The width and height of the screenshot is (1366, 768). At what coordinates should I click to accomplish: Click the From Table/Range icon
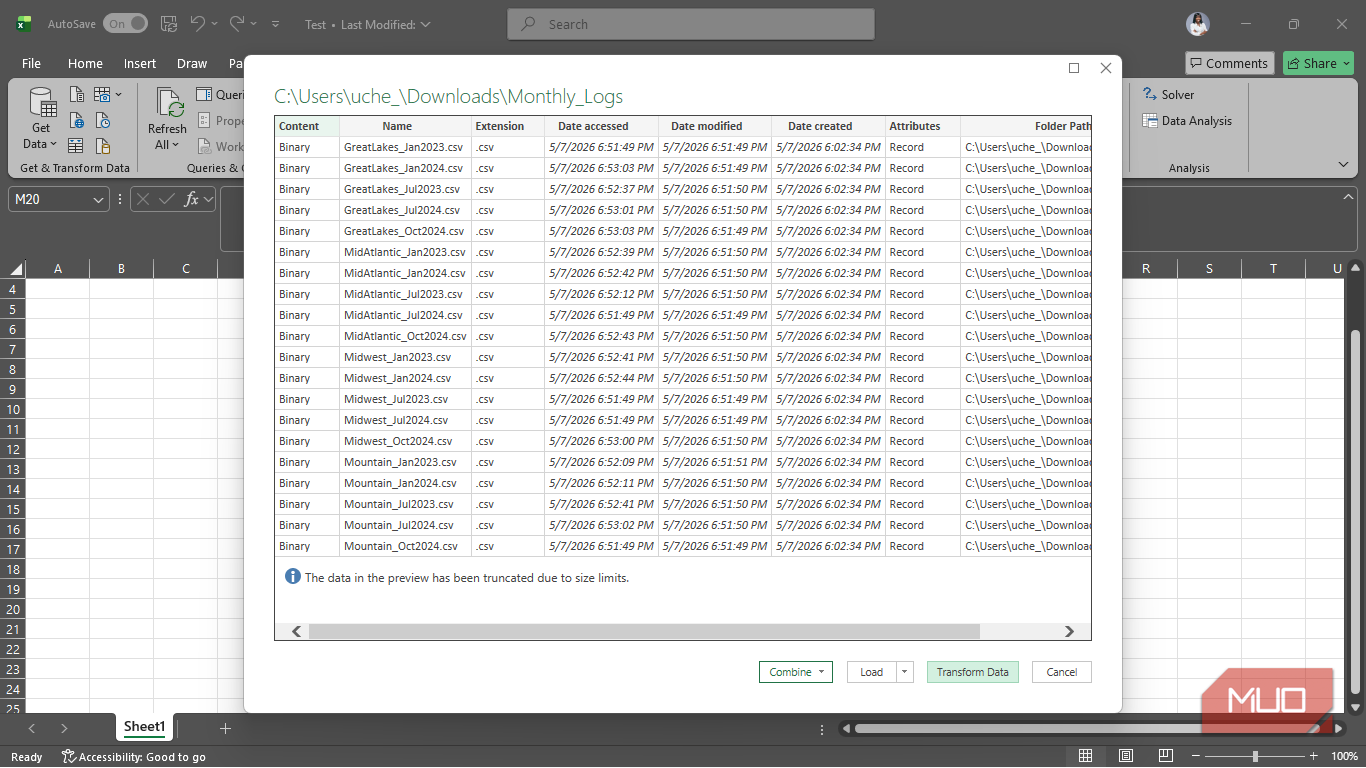(x=77, y=146)
